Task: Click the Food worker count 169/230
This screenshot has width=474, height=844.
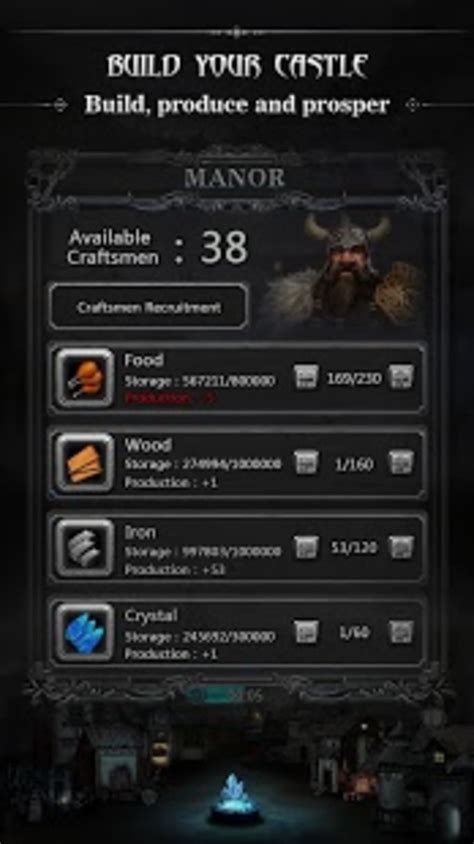Action: coord(353,378)
